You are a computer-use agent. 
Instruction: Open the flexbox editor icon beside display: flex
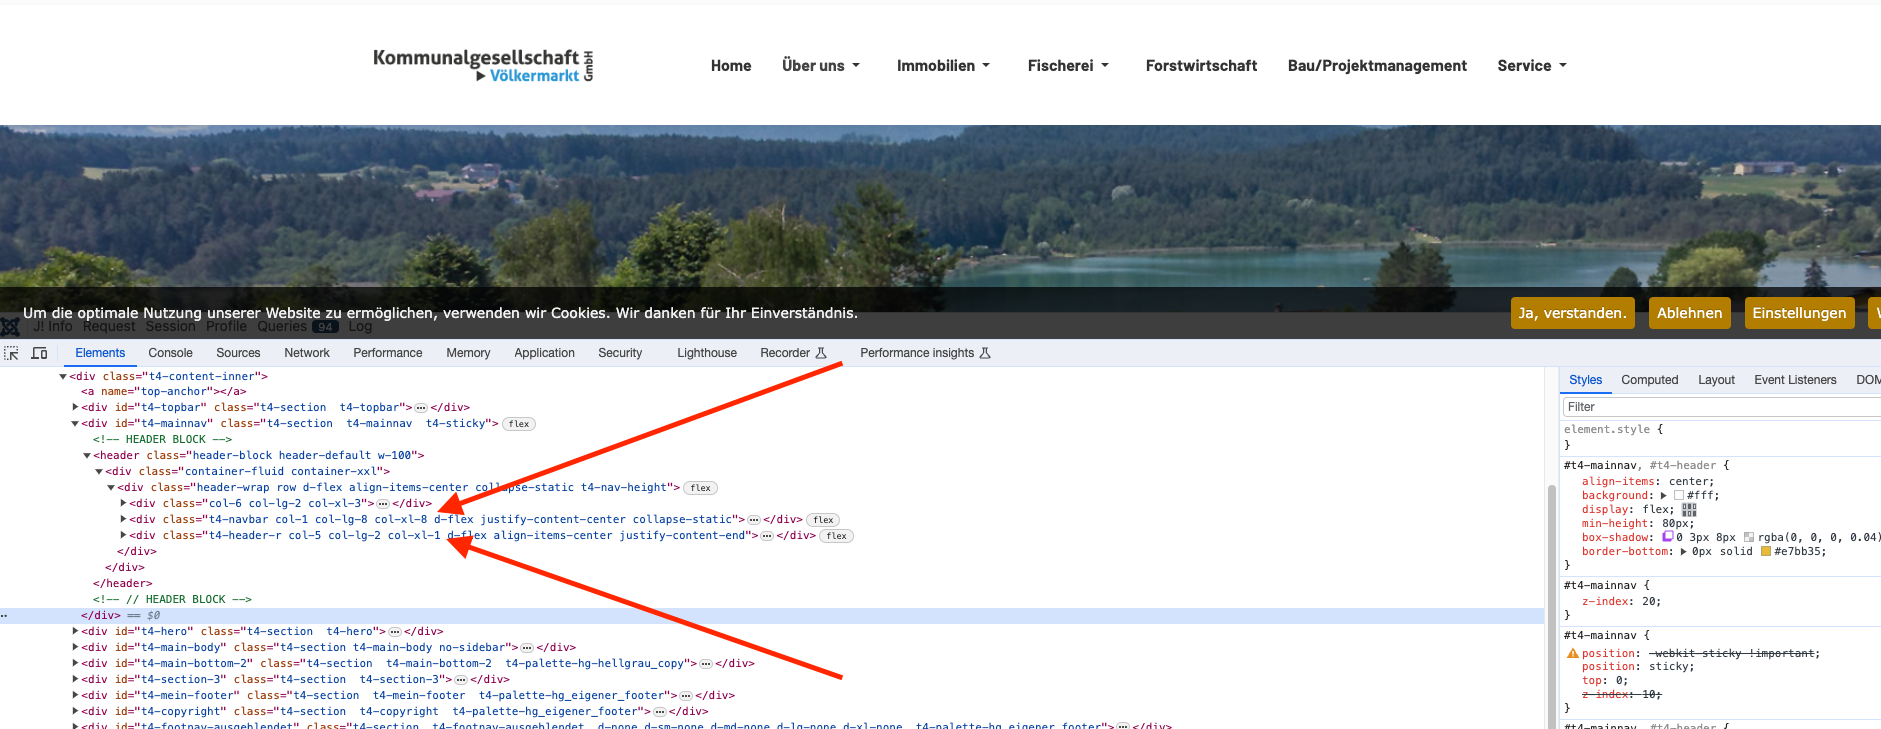point(1689,510)
